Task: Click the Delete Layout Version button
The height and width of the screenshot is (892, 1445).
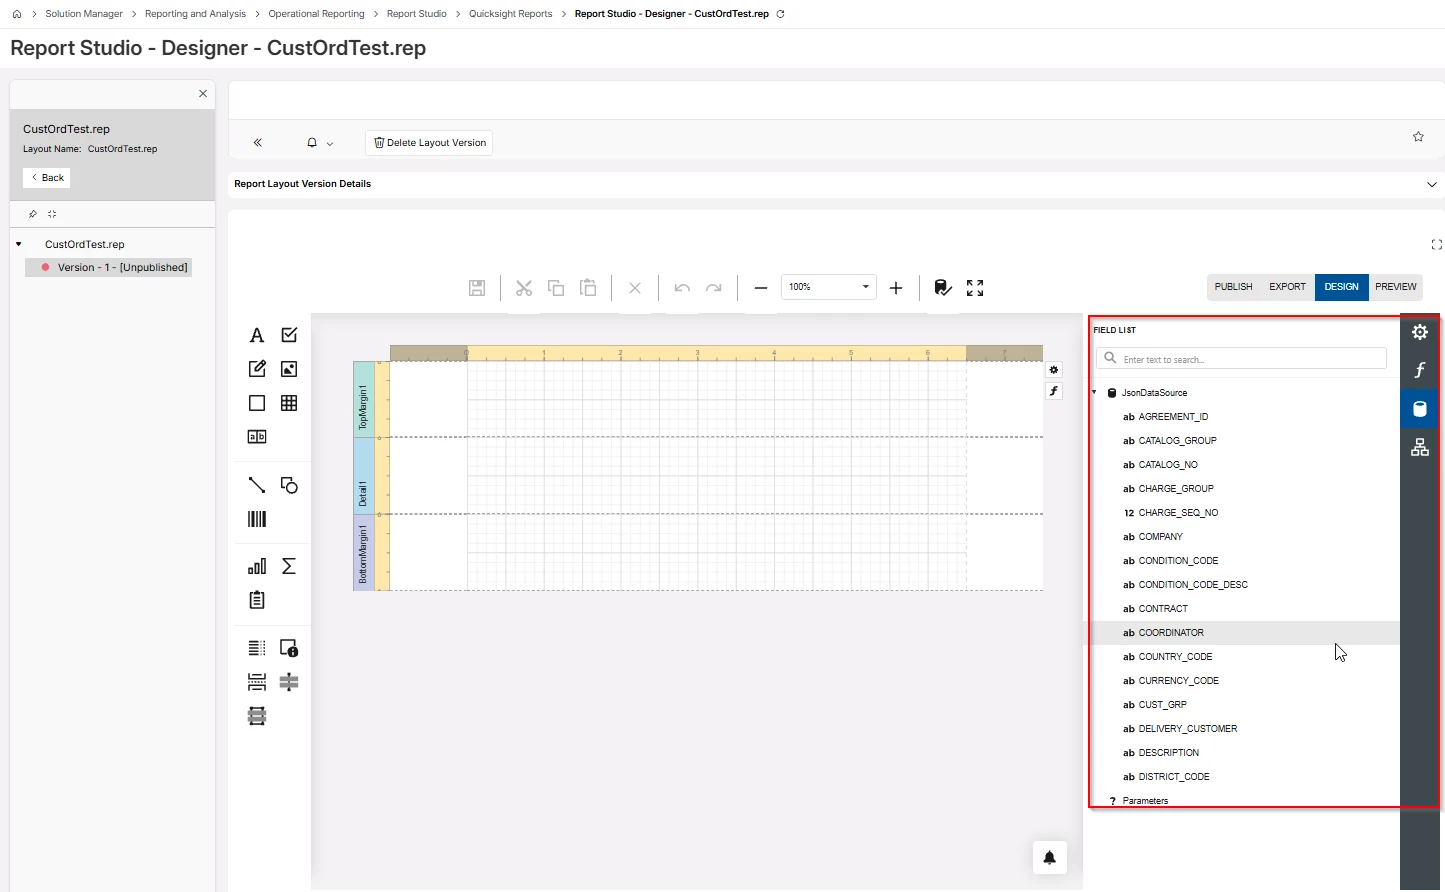Action: tap(429, 143)
